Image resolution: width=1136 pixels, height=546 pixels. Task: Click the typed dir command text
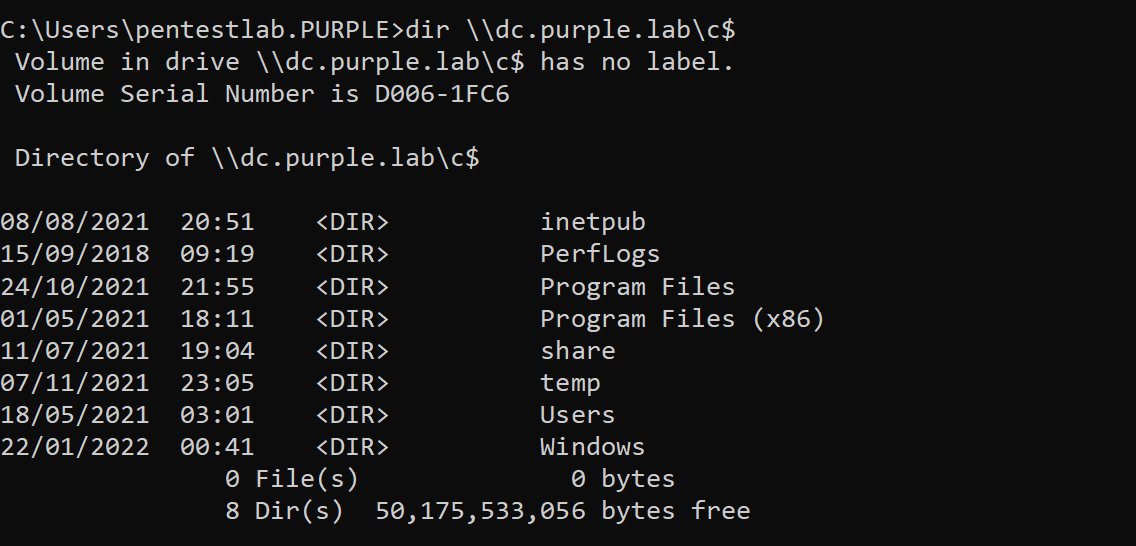click(x=570, y=29)
